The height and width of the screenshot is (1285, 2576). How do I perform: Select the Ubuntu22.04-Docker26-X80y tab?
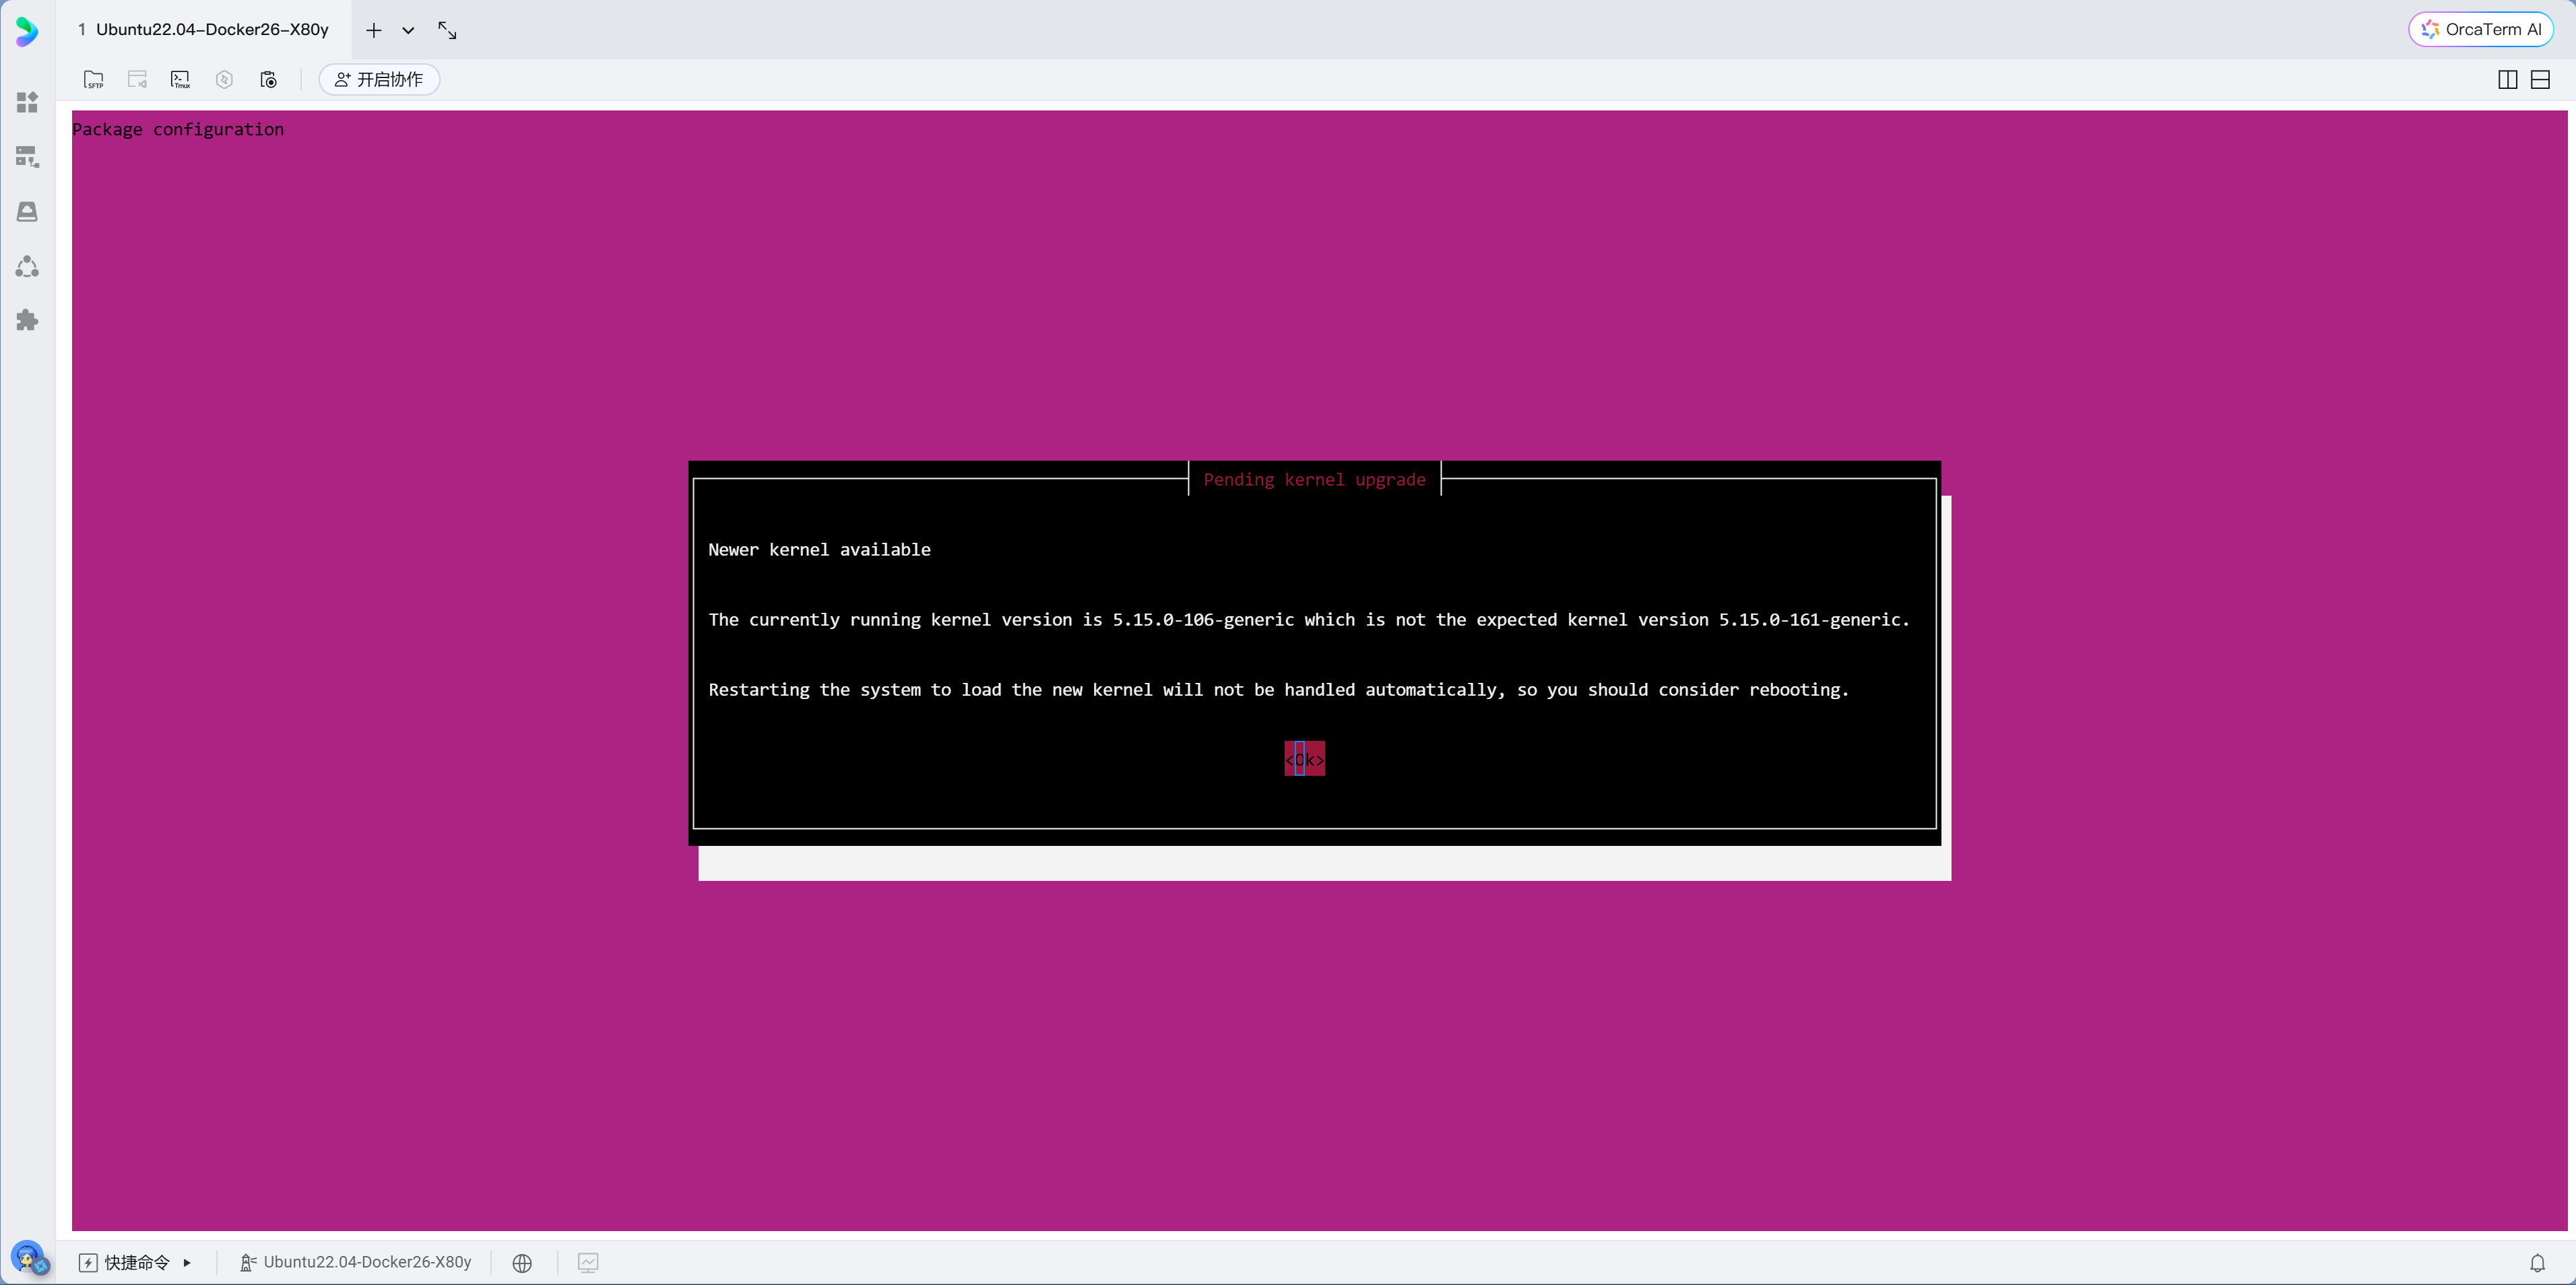click(x=204, y=30)
